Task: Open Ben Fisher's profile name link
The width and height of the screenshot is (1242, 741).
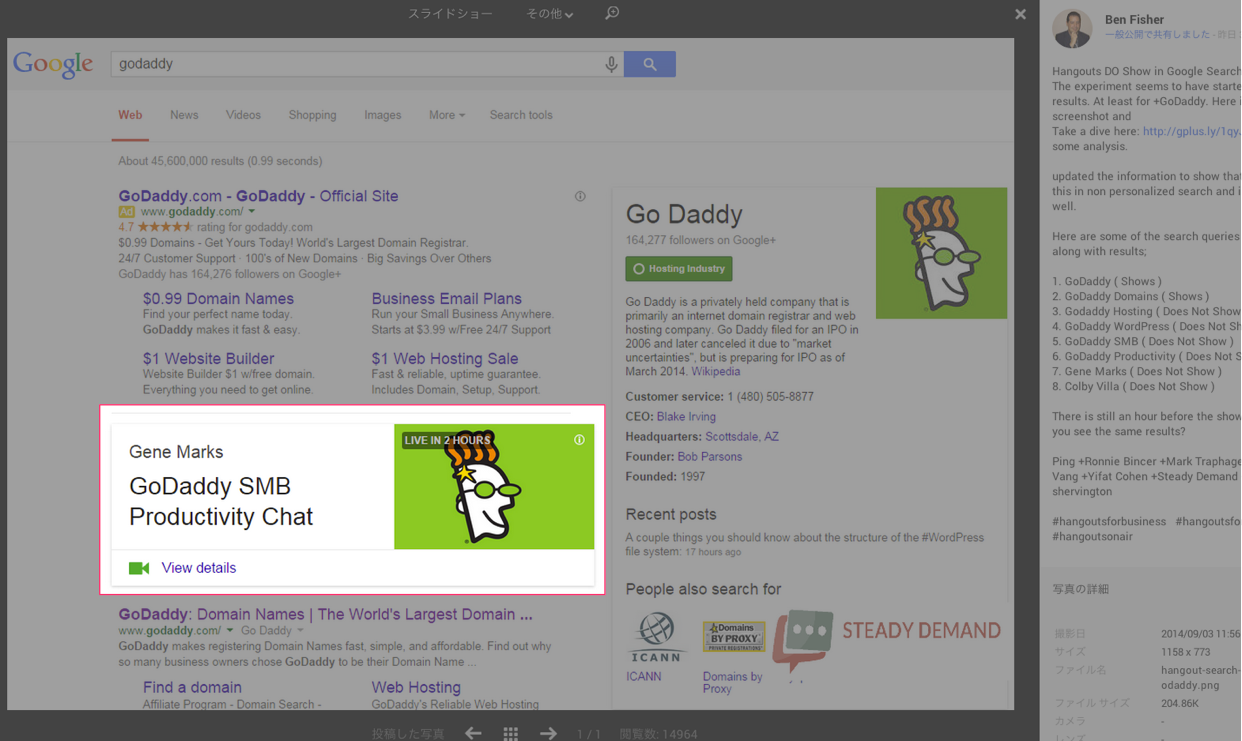Action: click(1134, 19)
